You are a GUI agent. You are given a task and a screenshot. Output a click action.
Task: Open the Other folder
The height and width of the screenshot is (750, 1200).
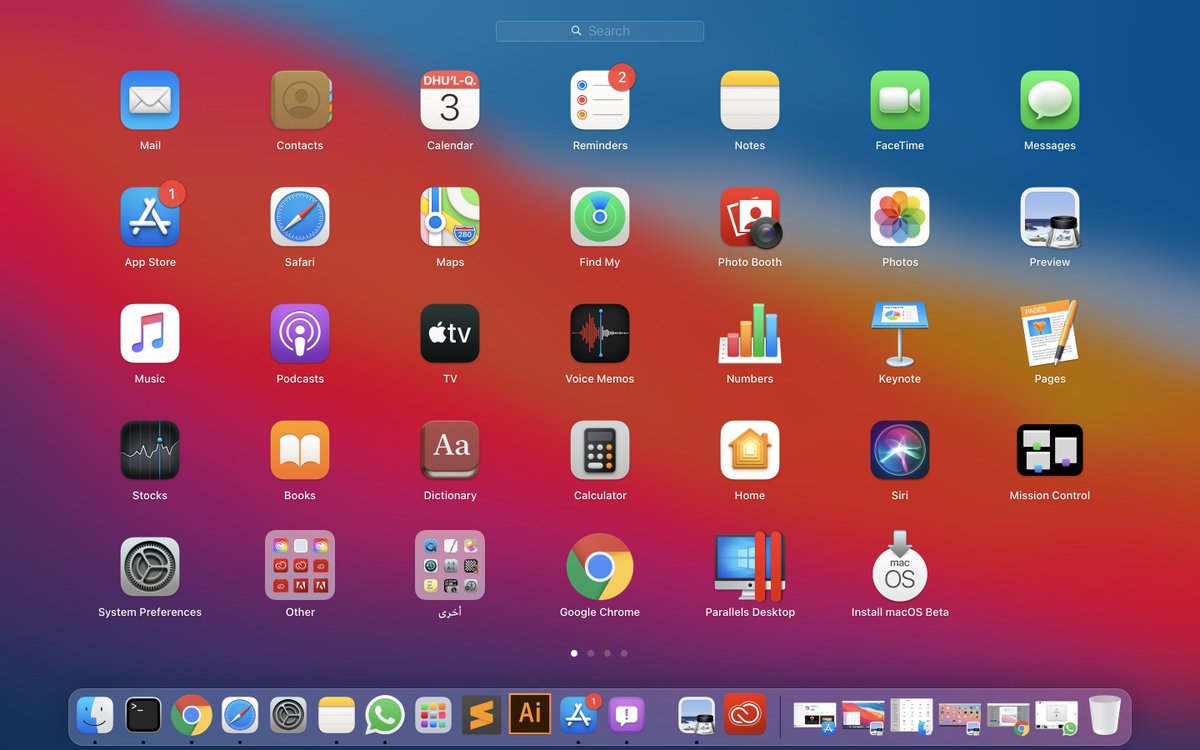(x=300, y=565)
